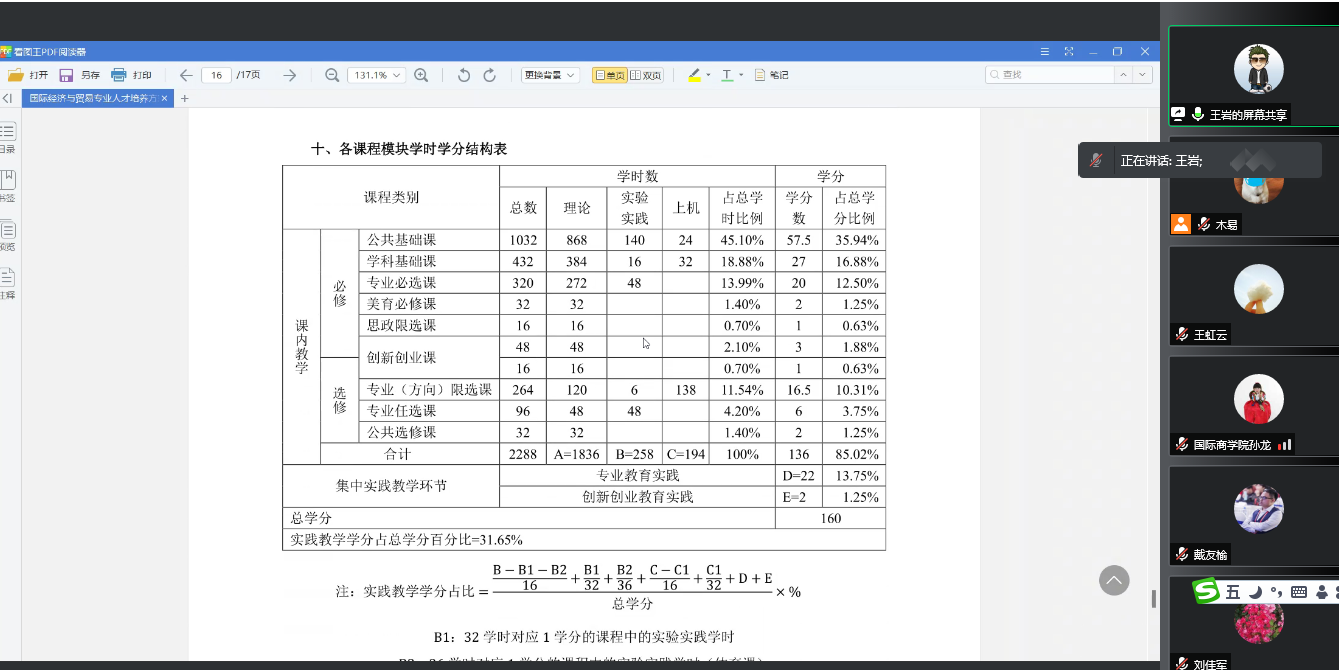Click 王岩 screen-share indicator icon

(x=1178, y=114)
